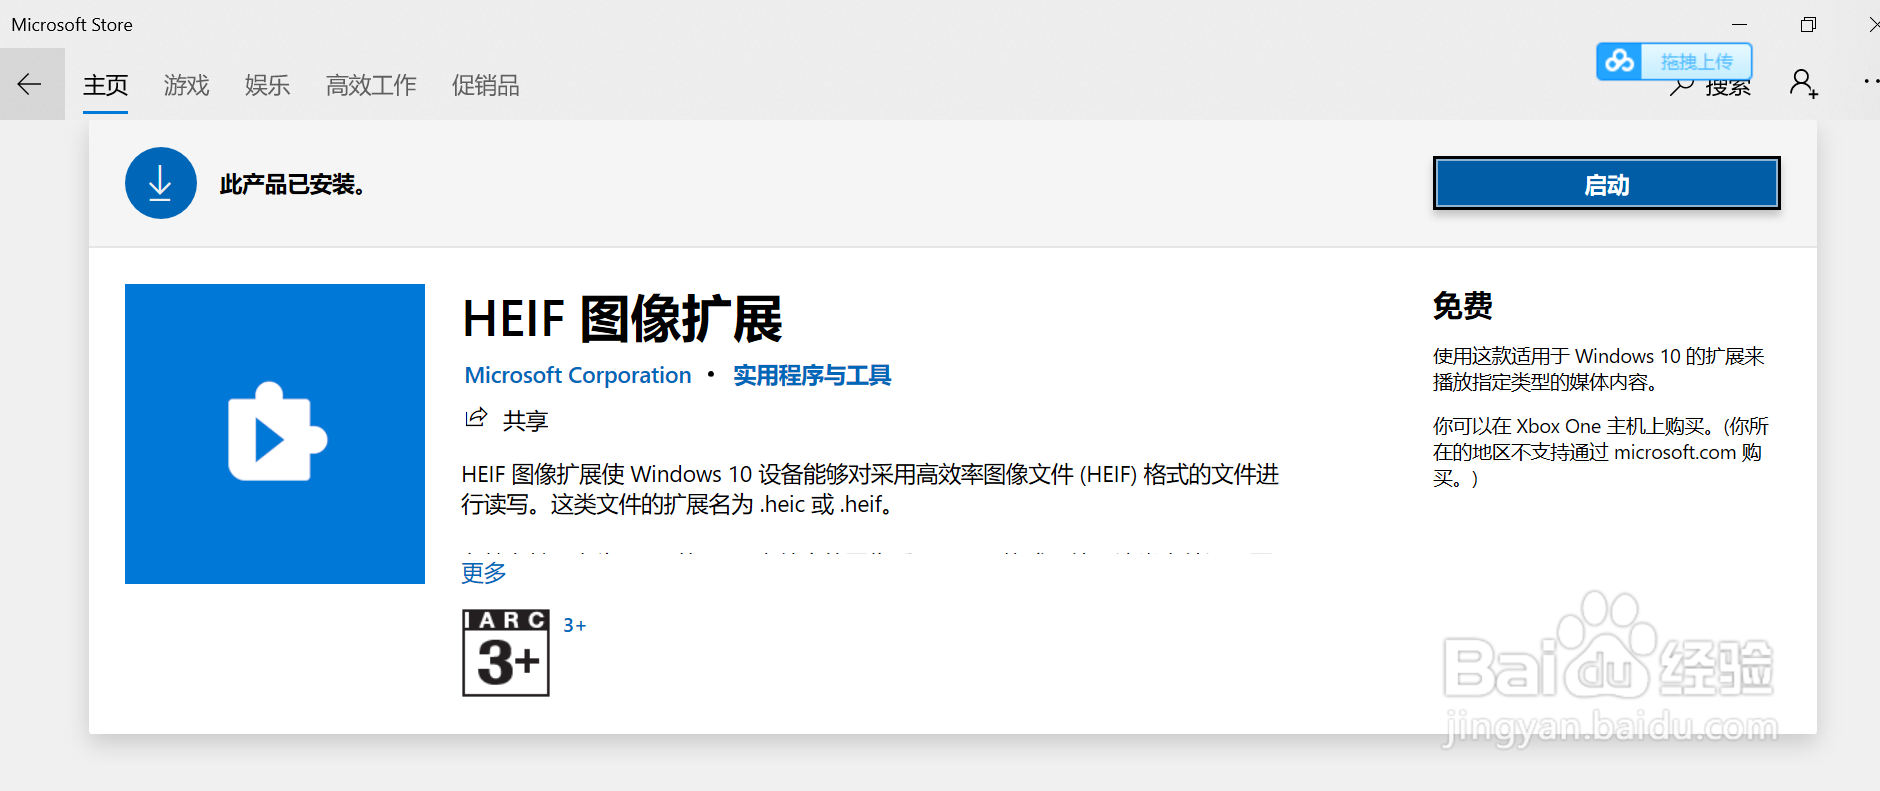Open the user account icon
1880x791 pixels.
(1803, 84)
